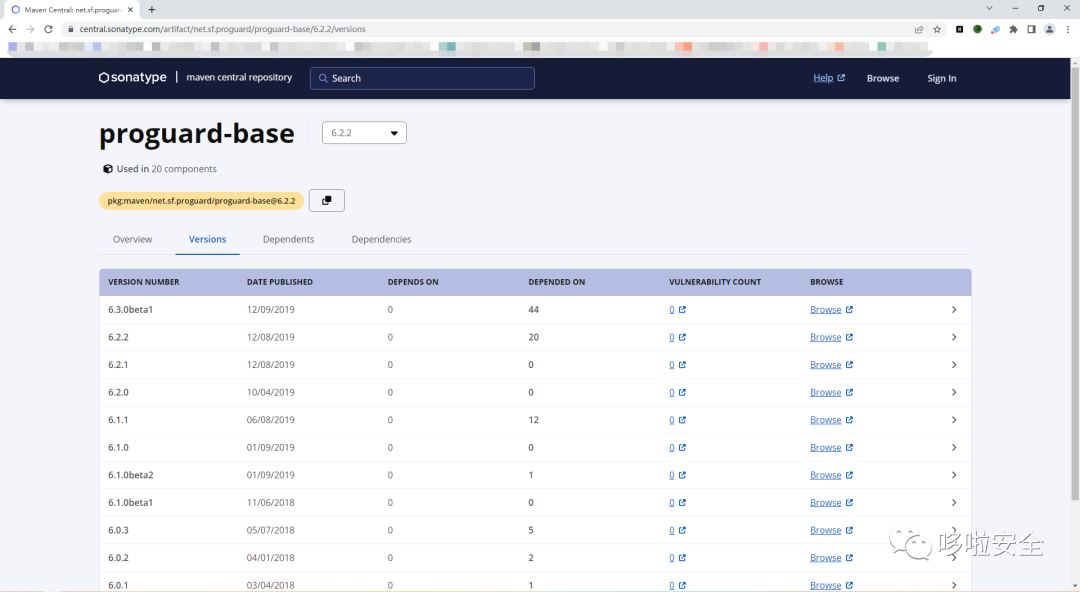This screenshot has width=1080, height=592.
Task: Open the browser extensions puzzle icon
Action: click(x=1013, y=29)
